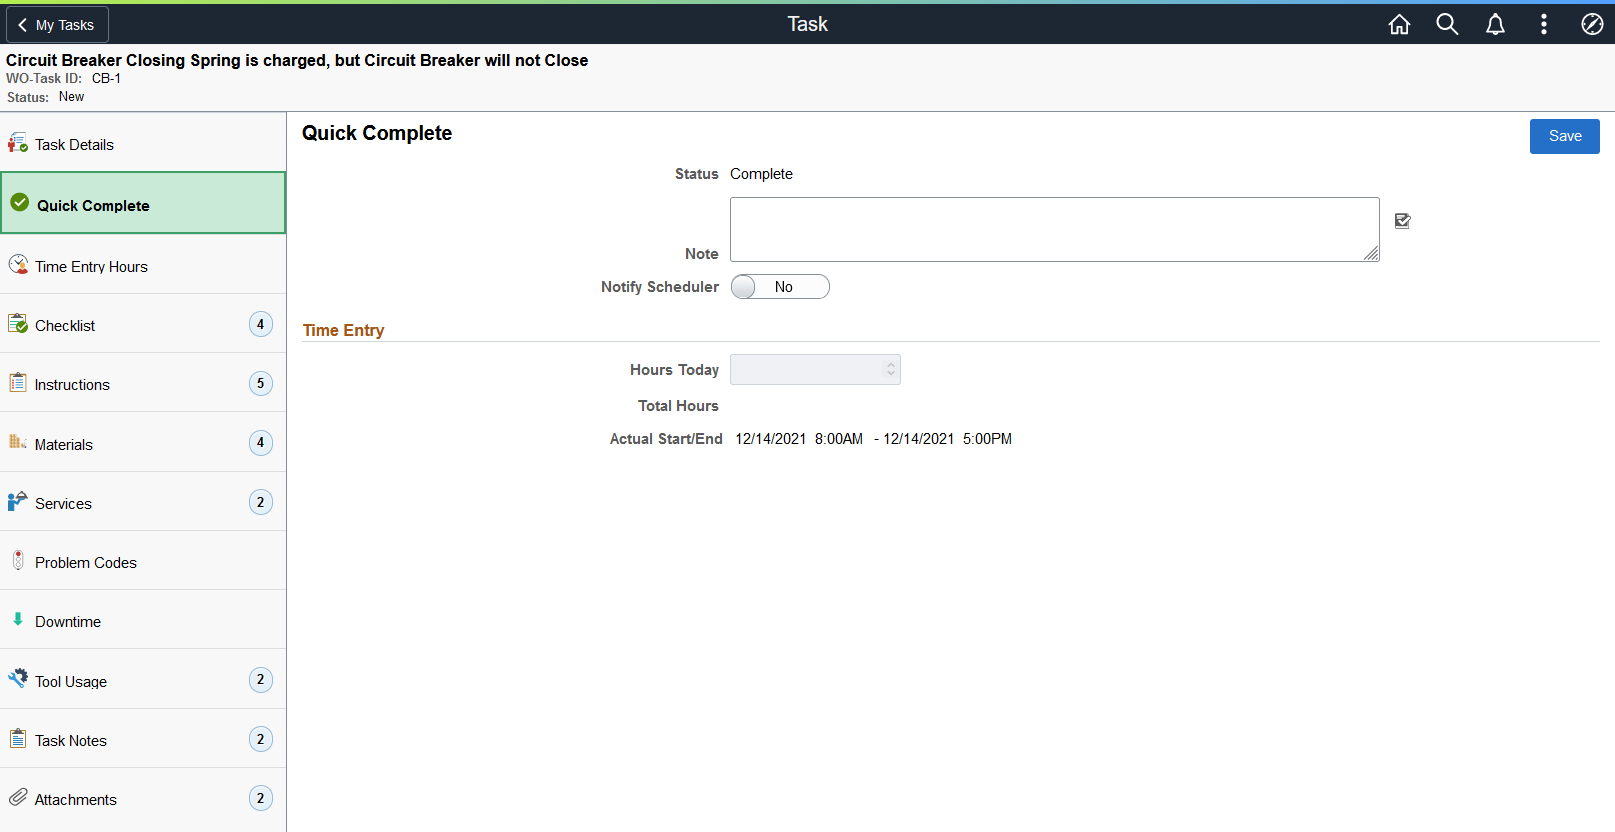Click the Services count badge 2
1615x832 pixels.
261,502
